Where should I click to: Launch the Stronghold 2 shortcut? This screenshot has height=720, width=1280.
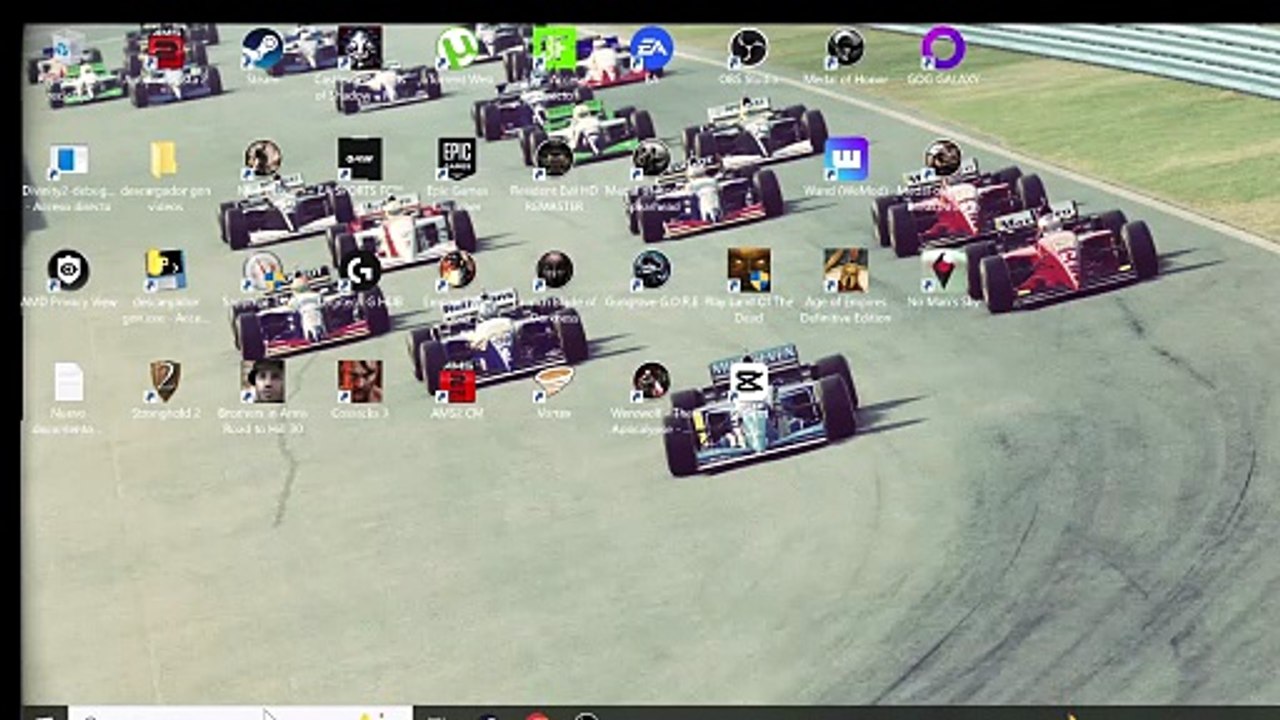[165, 381]
